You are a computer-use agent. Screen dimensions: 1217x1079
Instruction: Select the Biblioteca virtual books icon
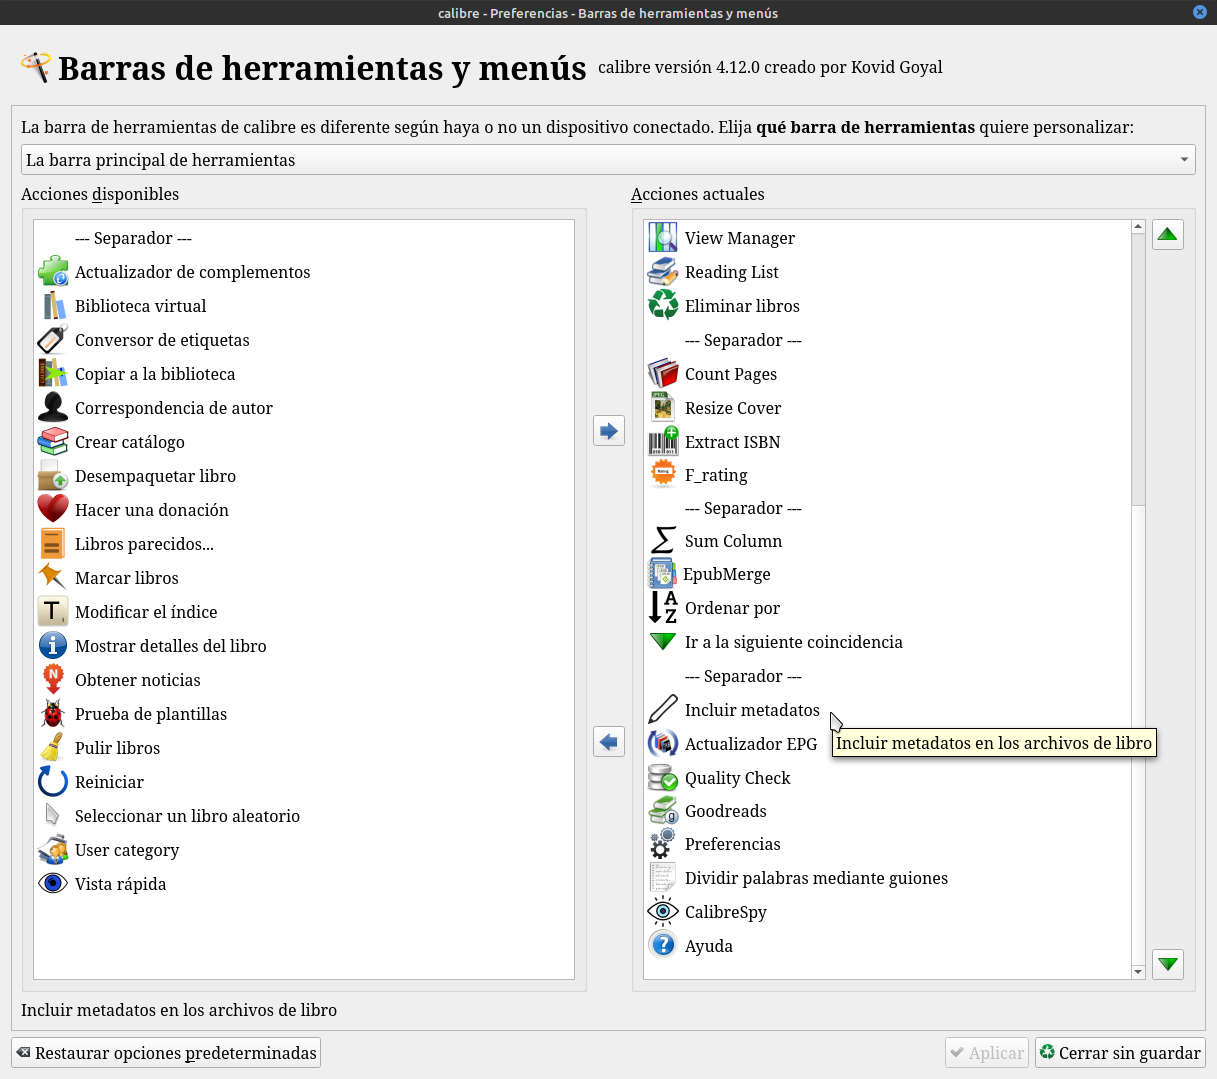tap(53, 306)
